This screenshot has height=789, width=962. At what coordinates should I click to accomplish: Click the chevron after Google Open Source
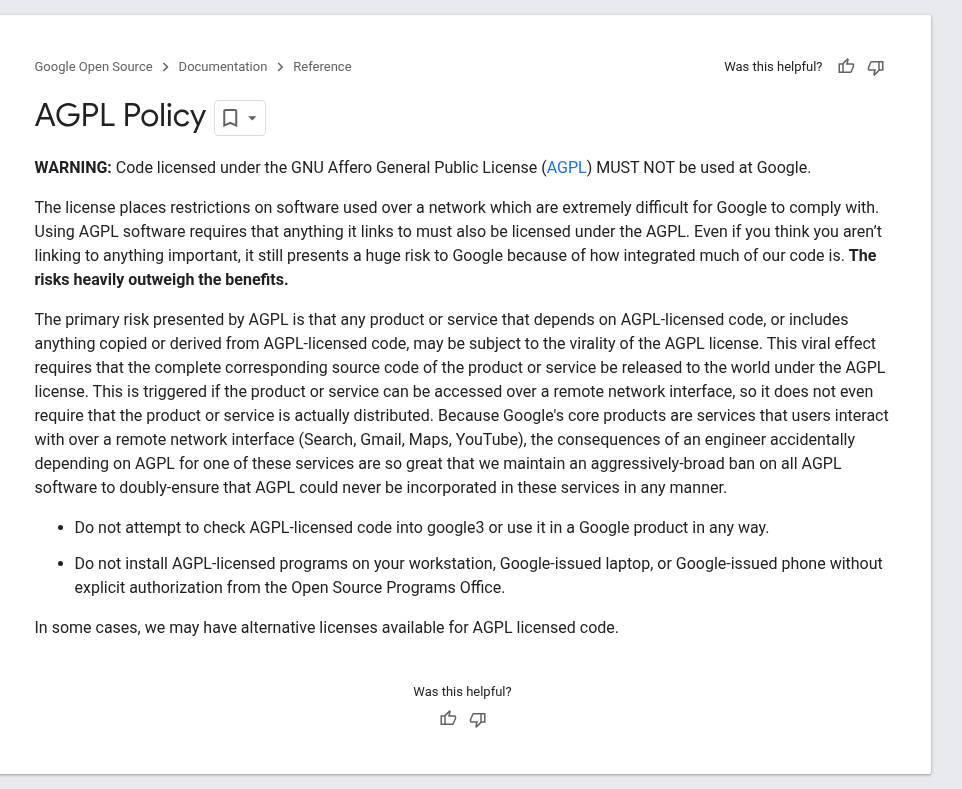166,67
